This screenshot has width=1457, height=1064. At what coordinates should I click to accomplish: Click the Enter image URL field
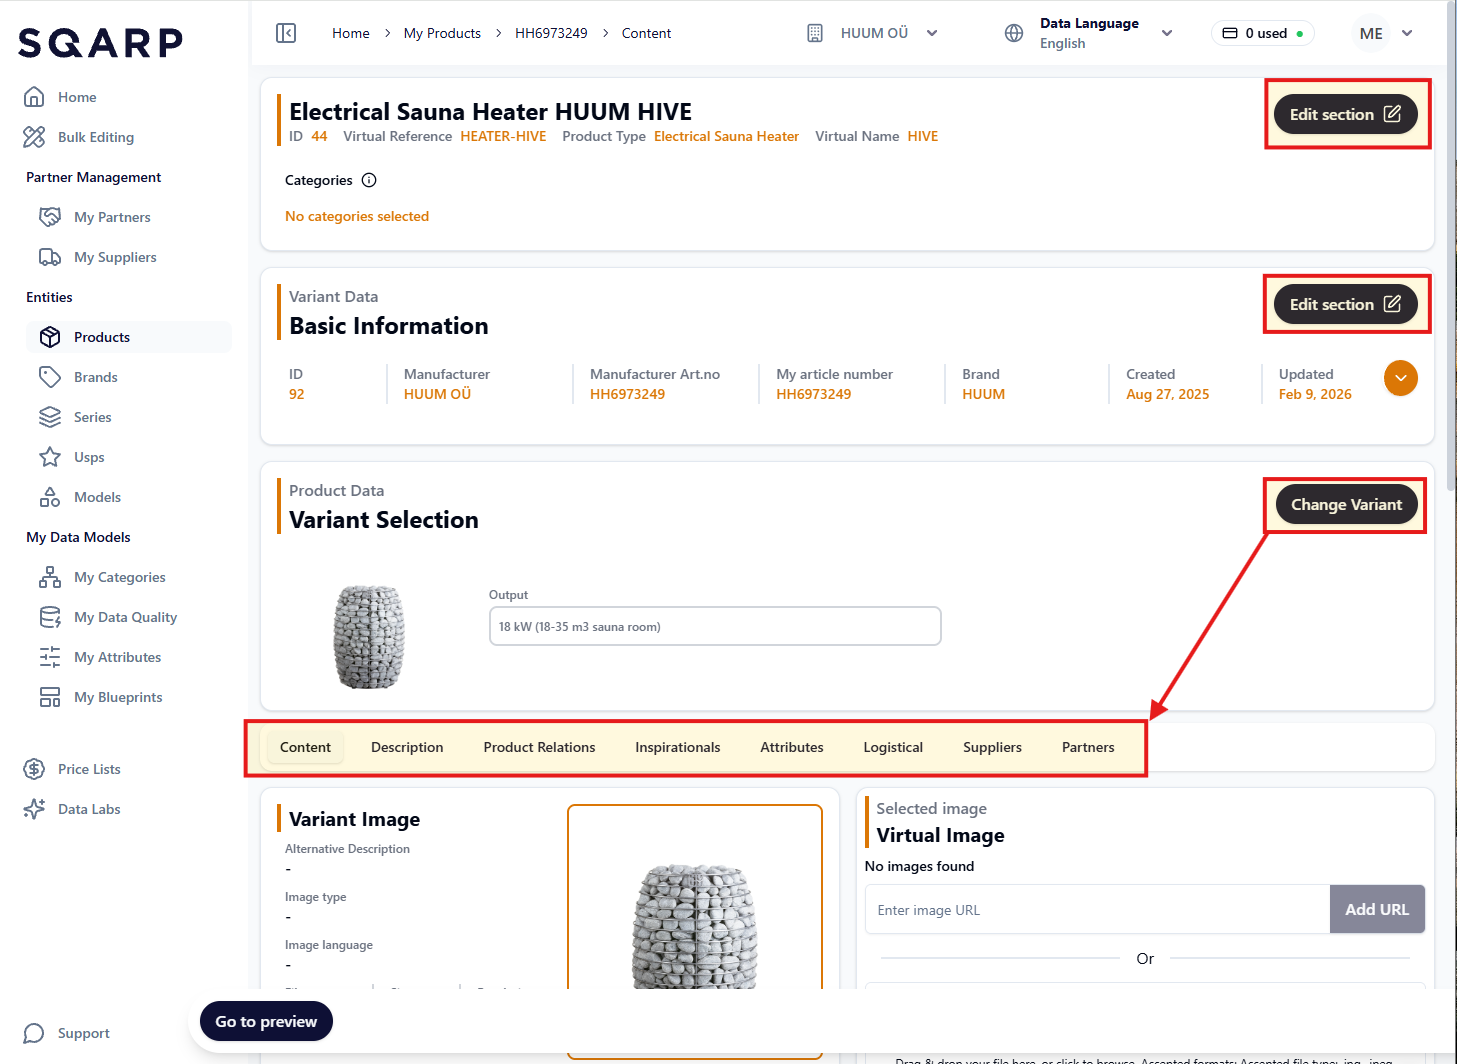pos(1097,910)
